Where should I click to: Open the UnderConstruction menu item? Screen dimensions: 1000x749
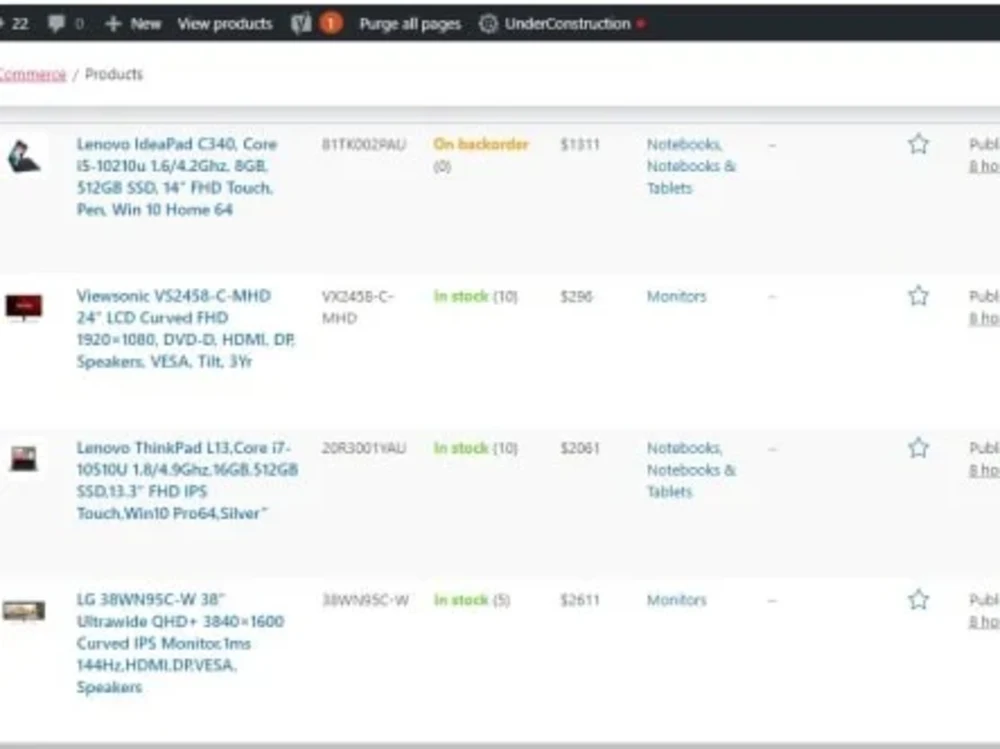[567, 24]
